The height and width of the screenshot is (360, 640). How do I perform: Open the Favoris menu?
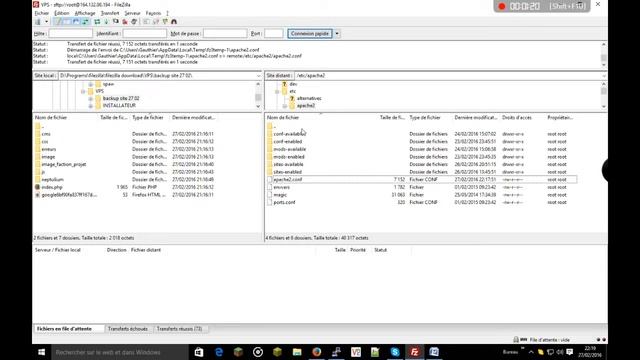click(x=153, y=13)
